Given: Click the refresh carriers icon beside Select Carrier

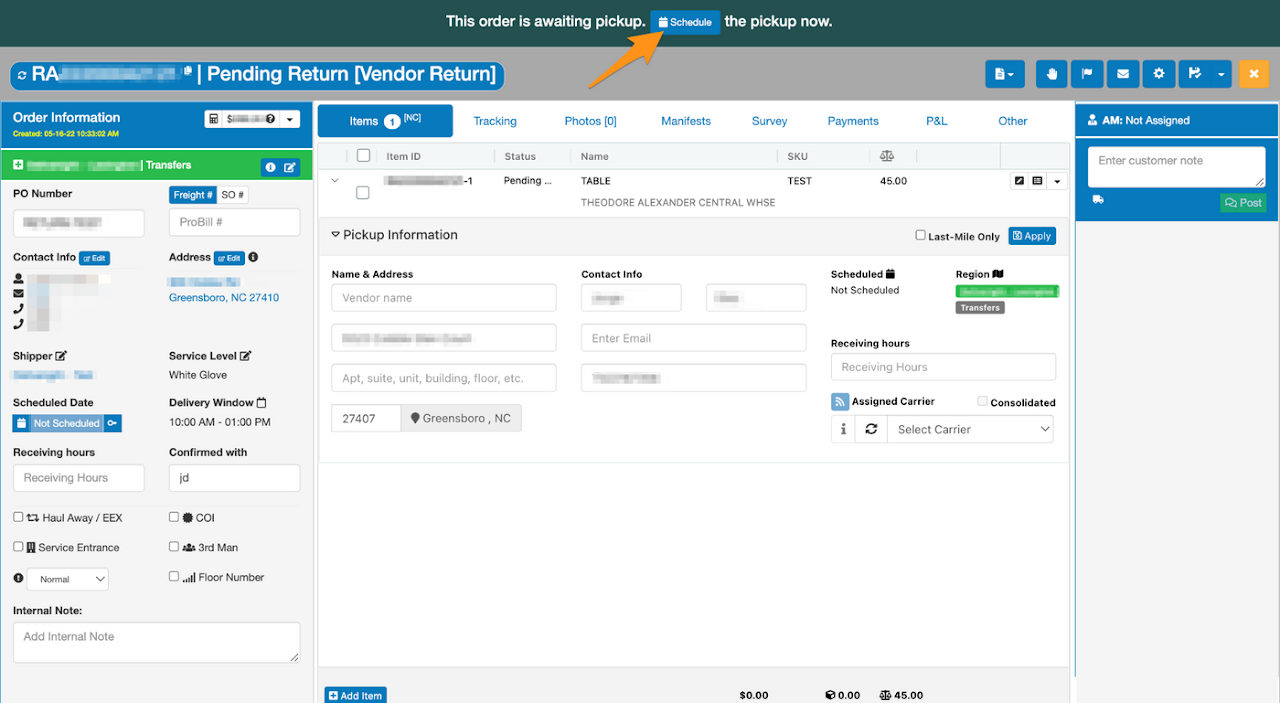Looking at the screenshot, I should click(871, 429).
